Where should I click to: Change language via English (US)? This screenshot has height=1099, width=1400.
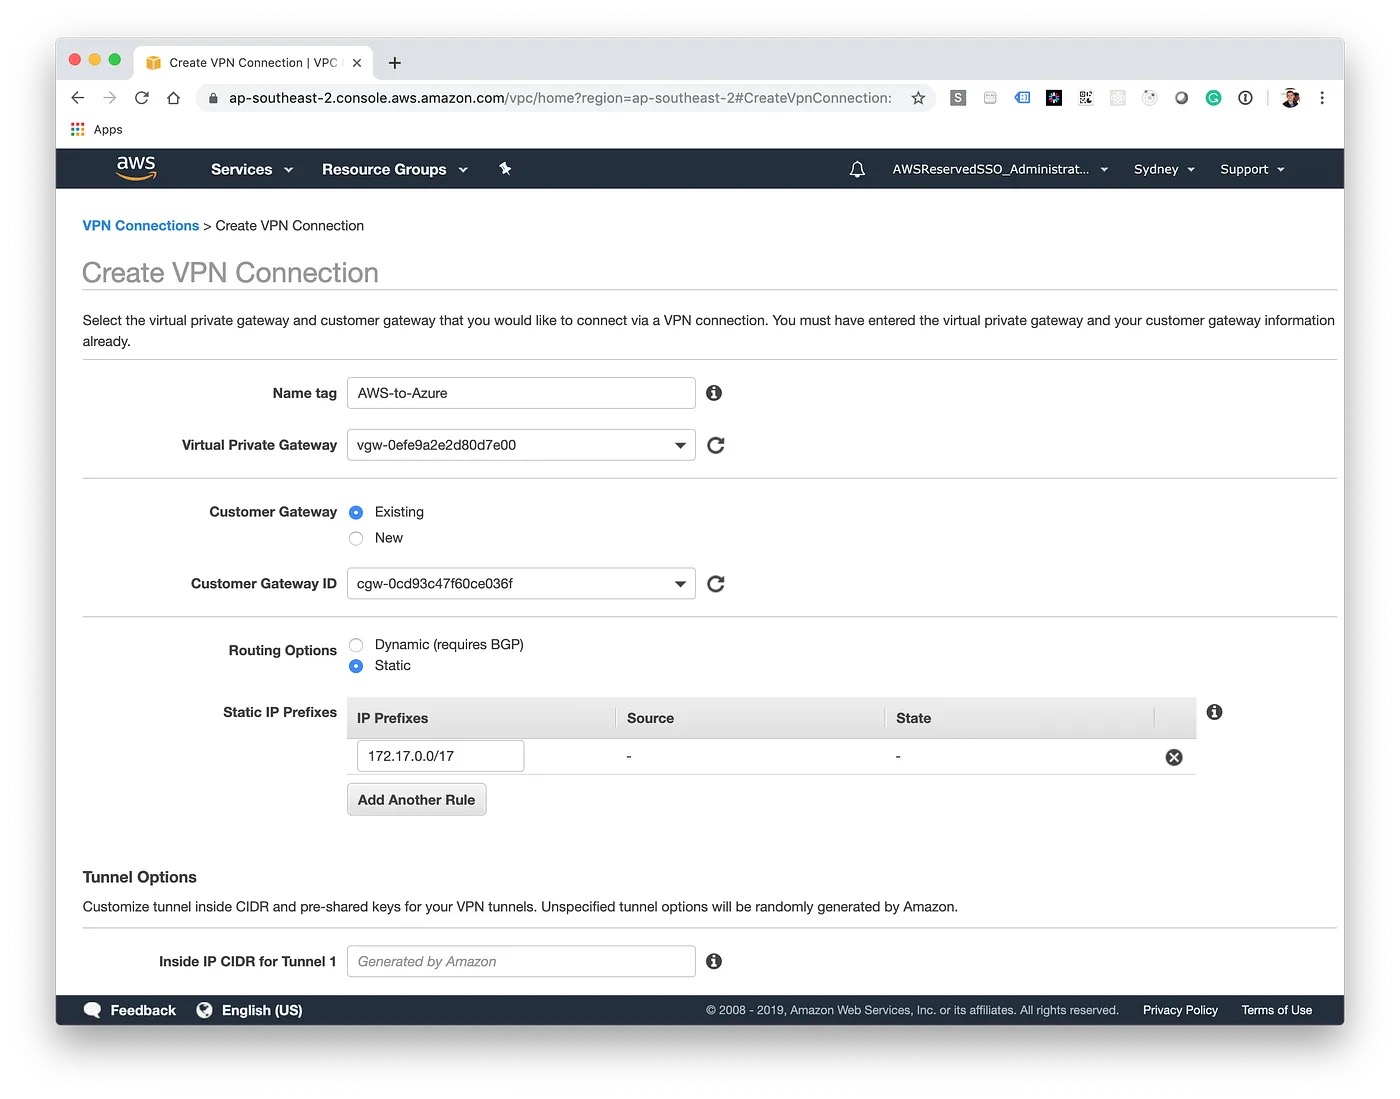(262, 1011)
